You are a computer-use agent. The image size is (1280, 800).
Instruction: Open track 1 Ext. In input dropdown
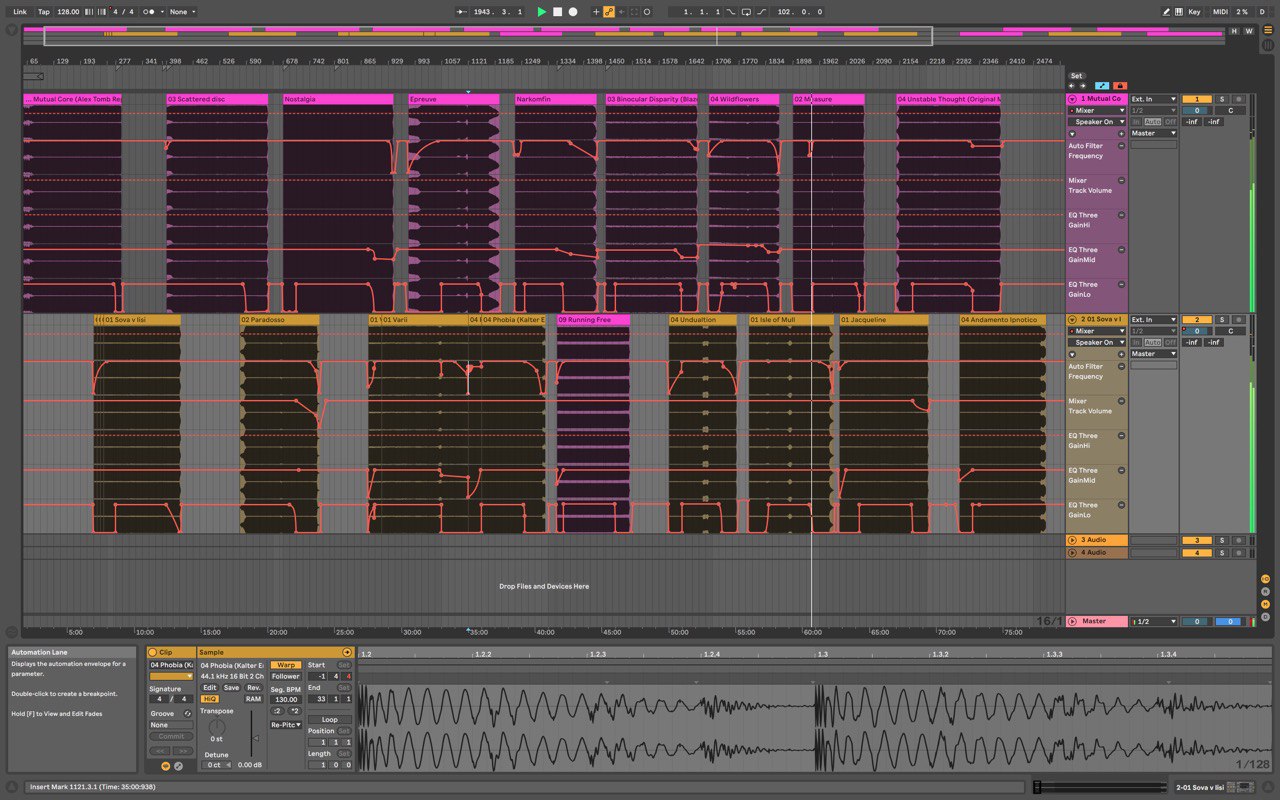click(1154, 99)
